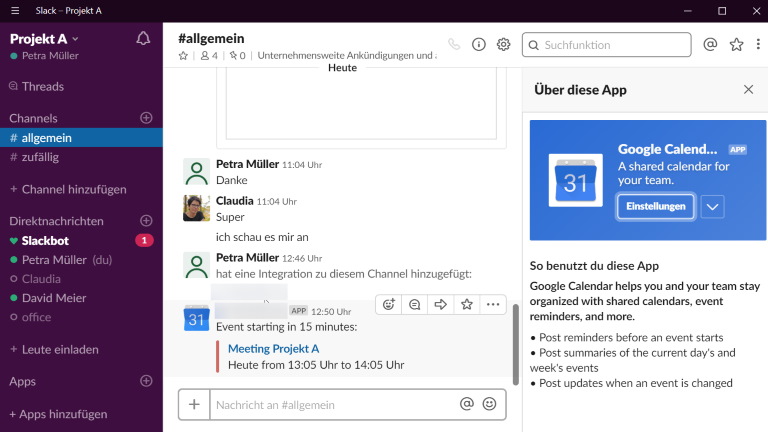
Task: Start a call with phone icon
Action: pos(454,45)
